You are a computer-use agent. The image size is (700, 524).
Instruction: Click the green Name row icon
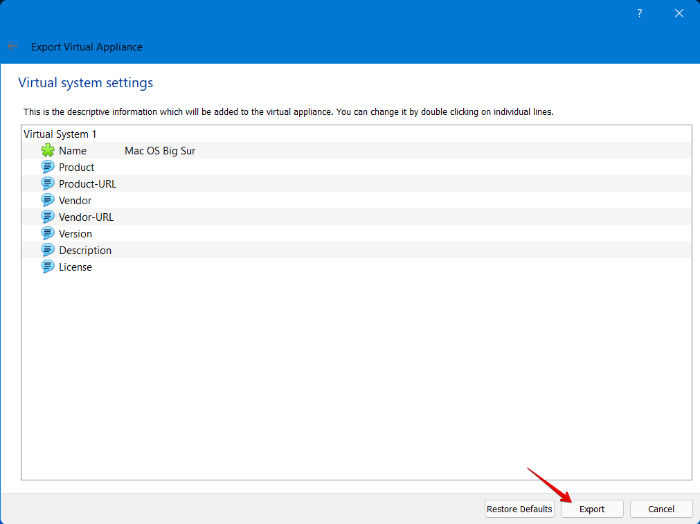point(48,150)
